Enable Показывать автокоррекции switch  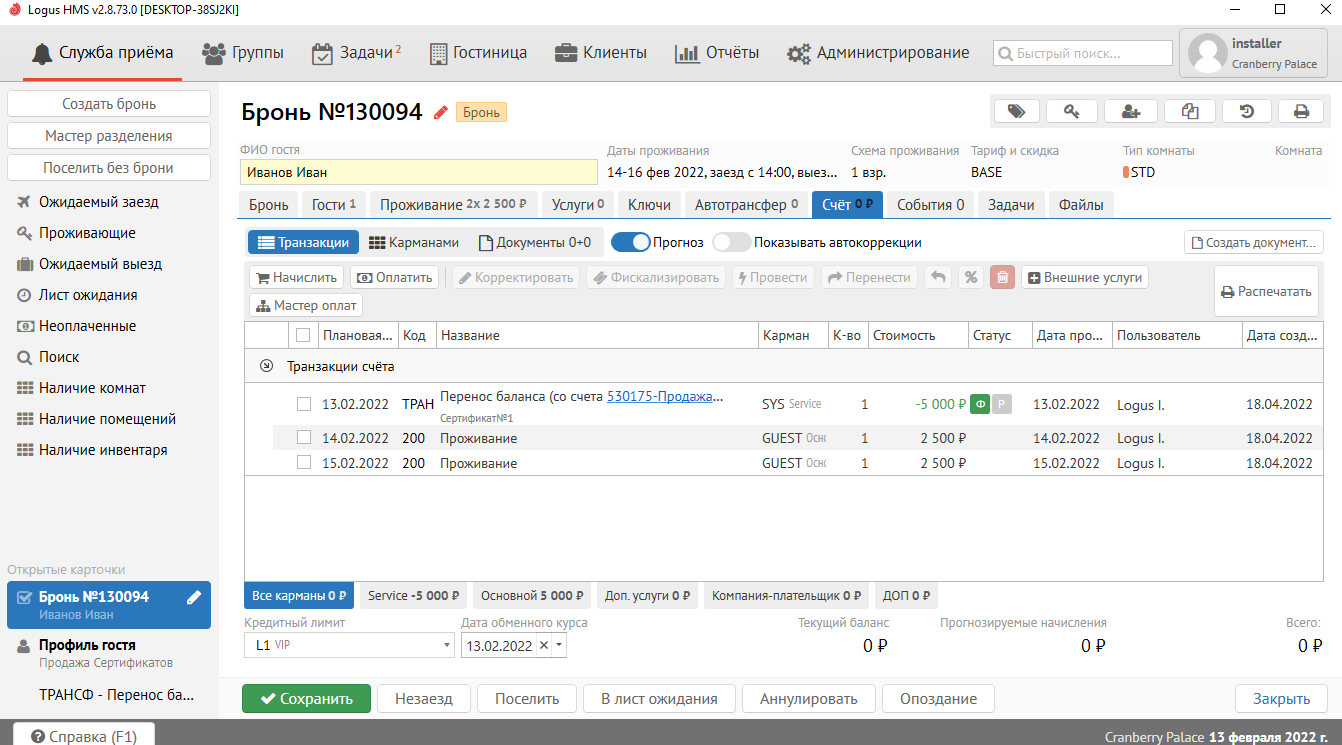(x=731, y=242)
